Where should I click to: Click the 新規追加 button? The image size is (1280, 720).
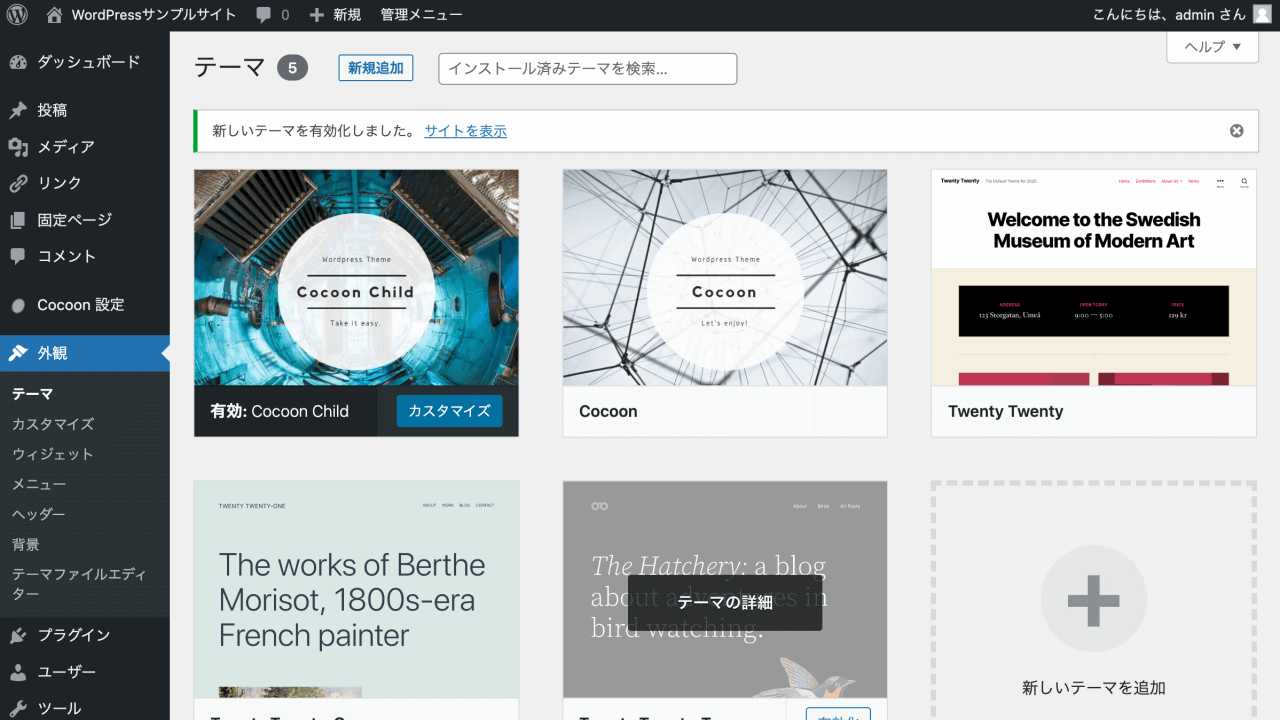click(x=376, y=68)
